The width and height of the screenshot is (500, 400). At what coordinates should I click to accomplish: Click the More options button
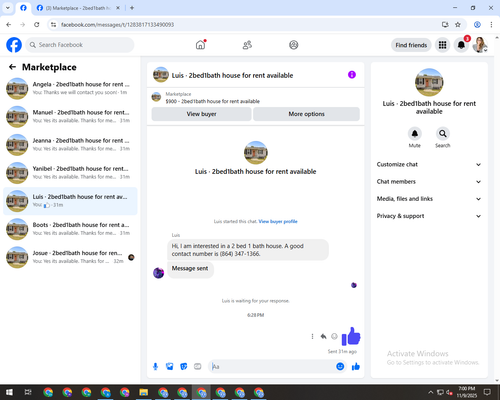coord(306,114)
